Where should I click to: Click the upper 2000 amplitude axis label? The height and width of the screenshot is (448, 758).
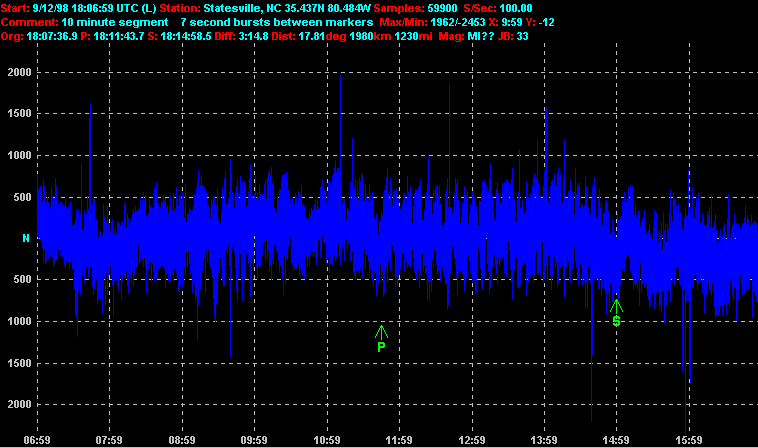pyautogui.click(x=19, y=72)
